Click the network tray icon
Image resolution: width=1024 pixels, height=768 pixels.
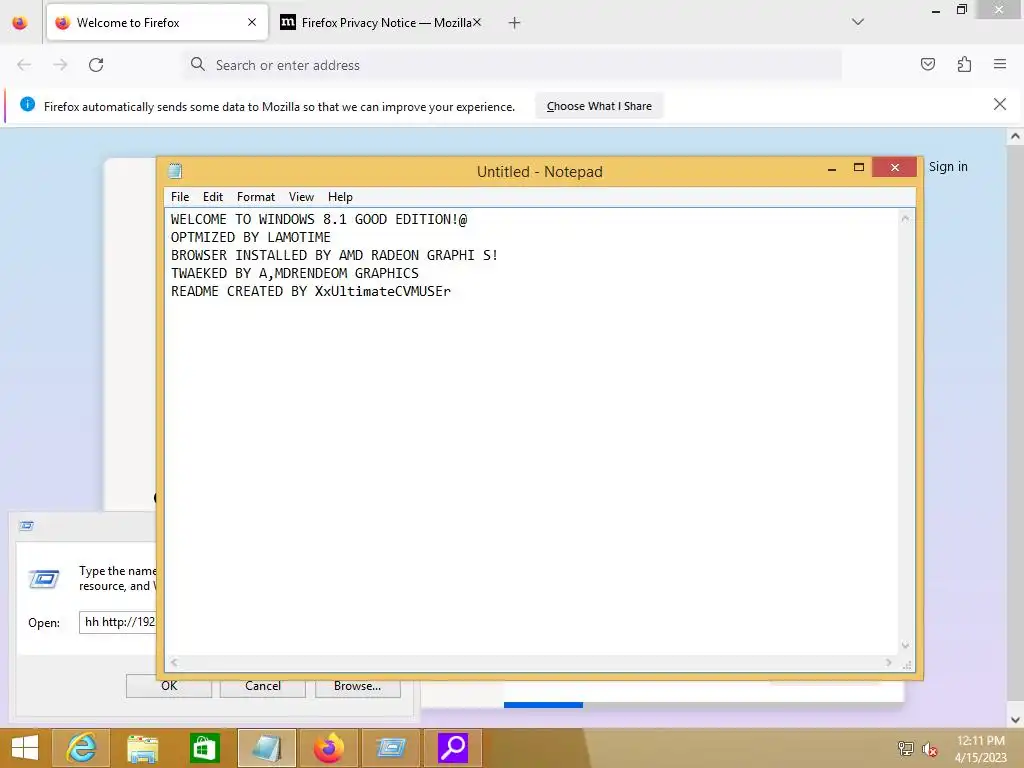click(x=905, y=748)
